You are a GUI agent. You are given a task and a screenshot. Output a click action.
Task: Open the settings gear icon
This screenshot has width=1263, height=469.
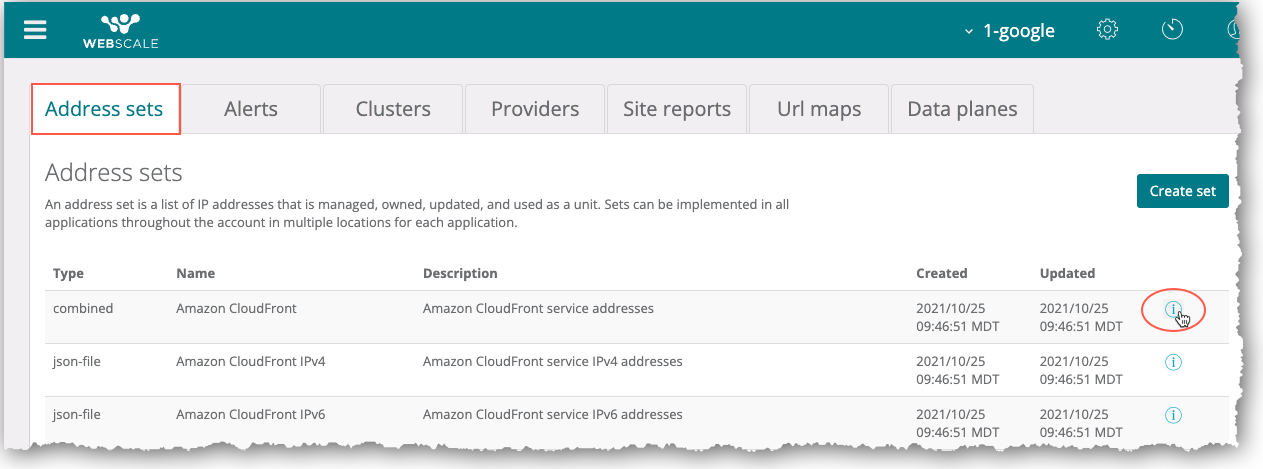(1107, 30)
